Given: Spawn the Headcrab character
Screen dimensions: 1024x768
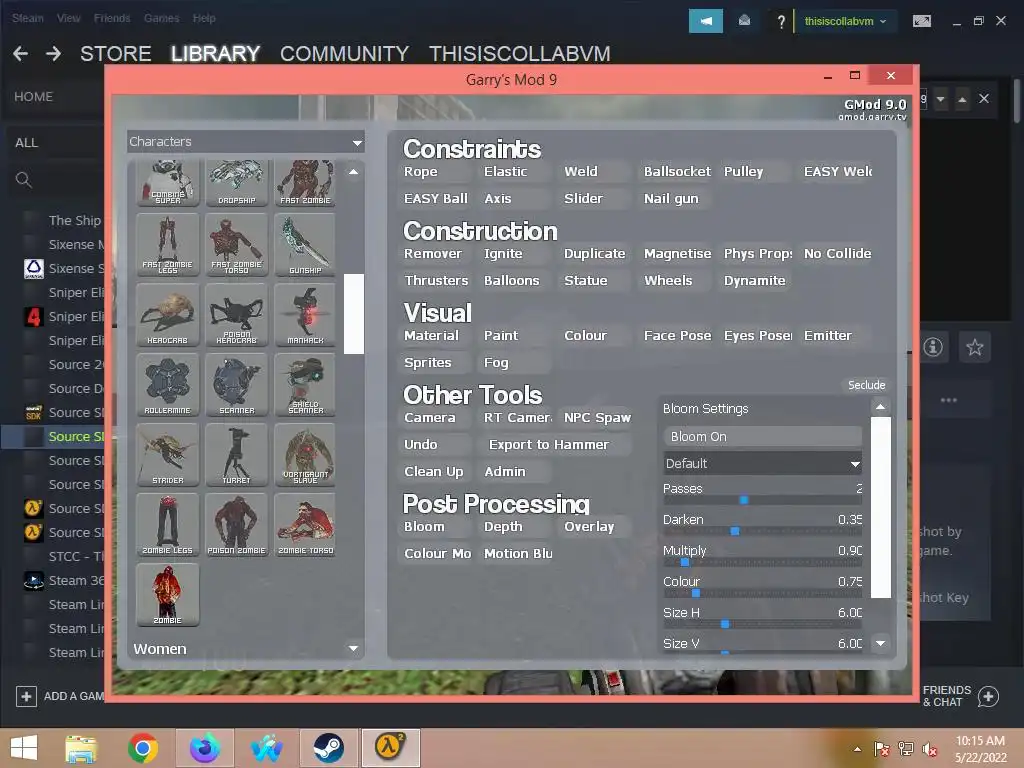Looking at the screenshot, I should point(168,315).
